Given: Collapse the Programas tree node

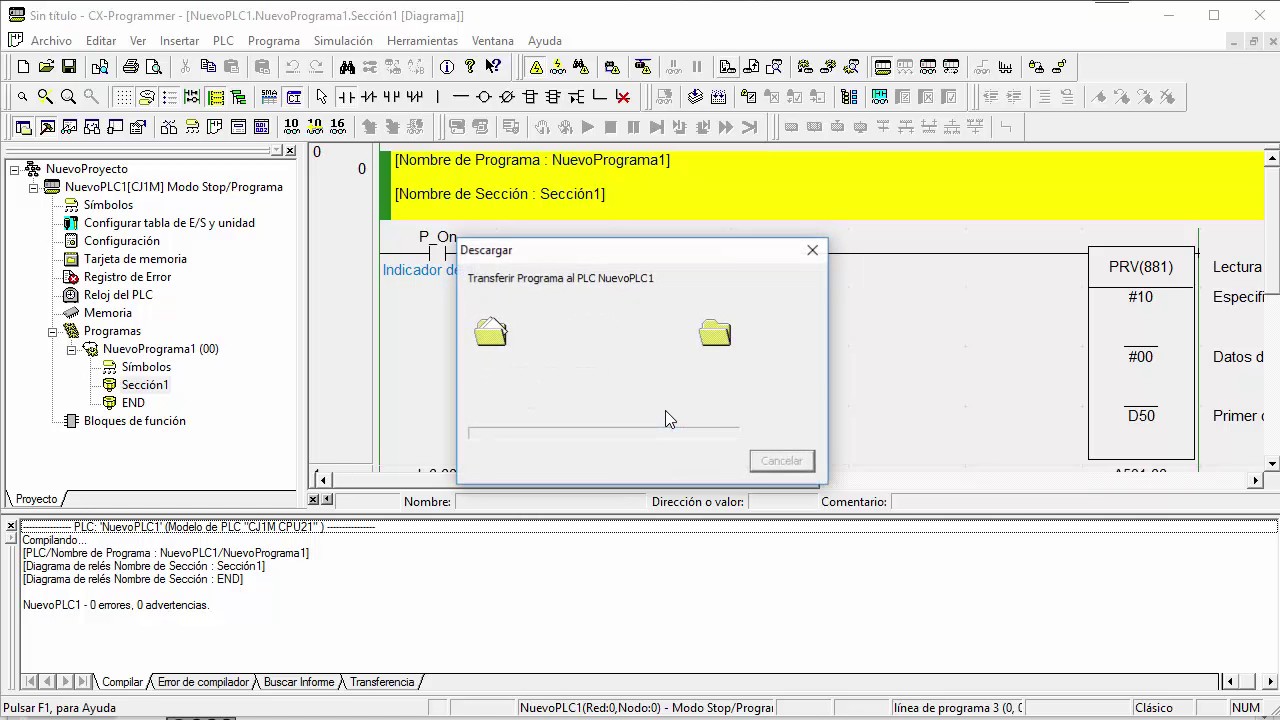Looking at the screenshot, I should (x=53, y=331).
